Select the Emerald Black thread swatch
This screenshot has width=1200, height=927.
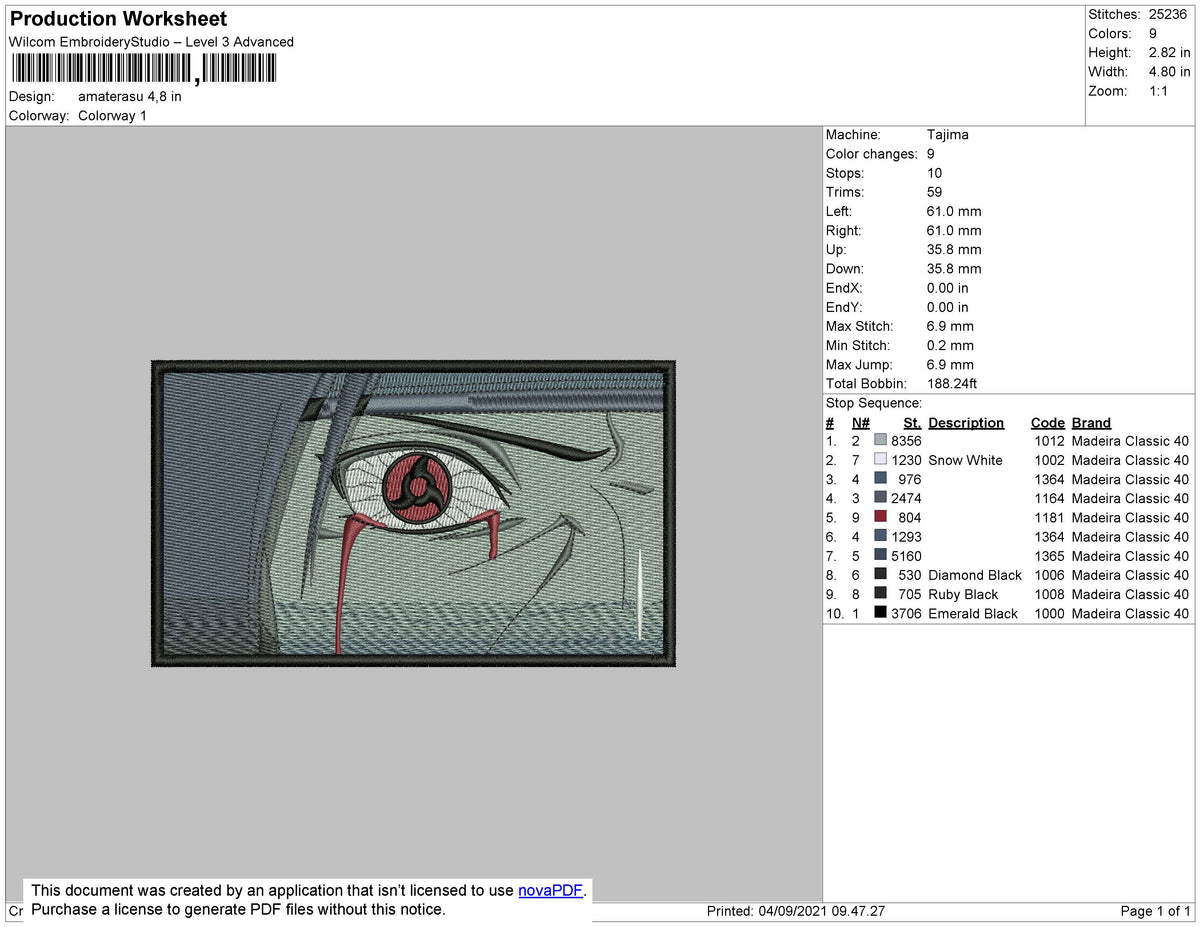(x=880, y=613)
